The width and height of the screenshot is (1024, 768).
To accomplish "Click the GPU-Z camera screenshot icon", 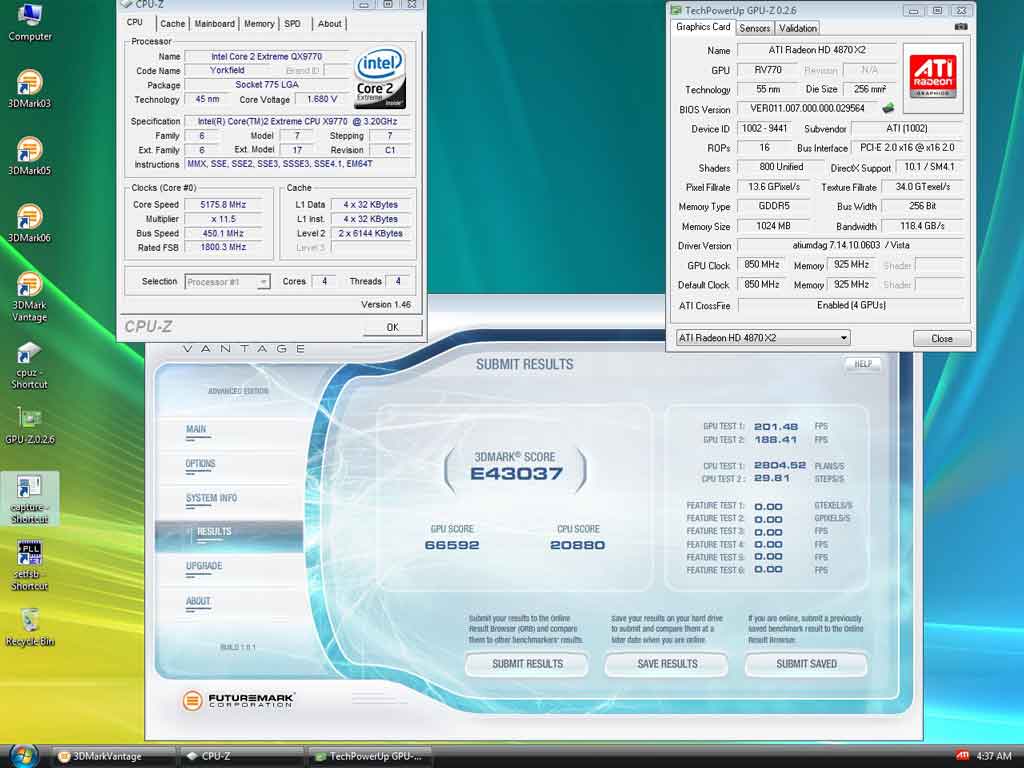I will coord(961,27).
